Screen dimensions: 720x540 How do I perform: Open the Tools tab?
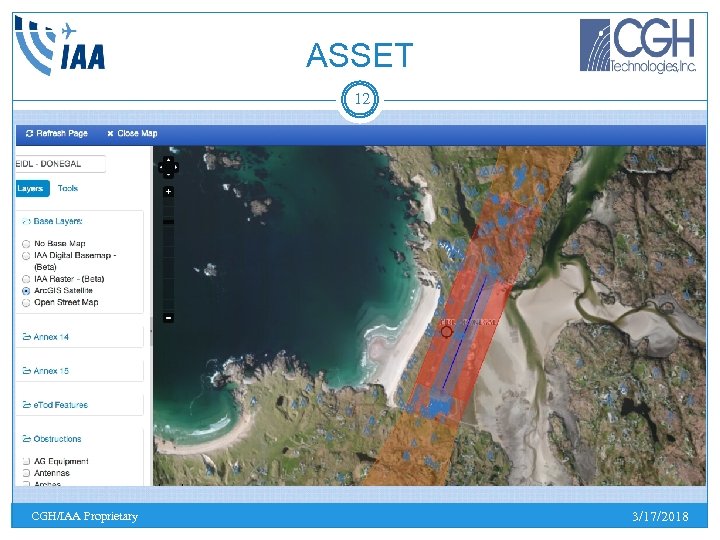(x=68, y=188)
